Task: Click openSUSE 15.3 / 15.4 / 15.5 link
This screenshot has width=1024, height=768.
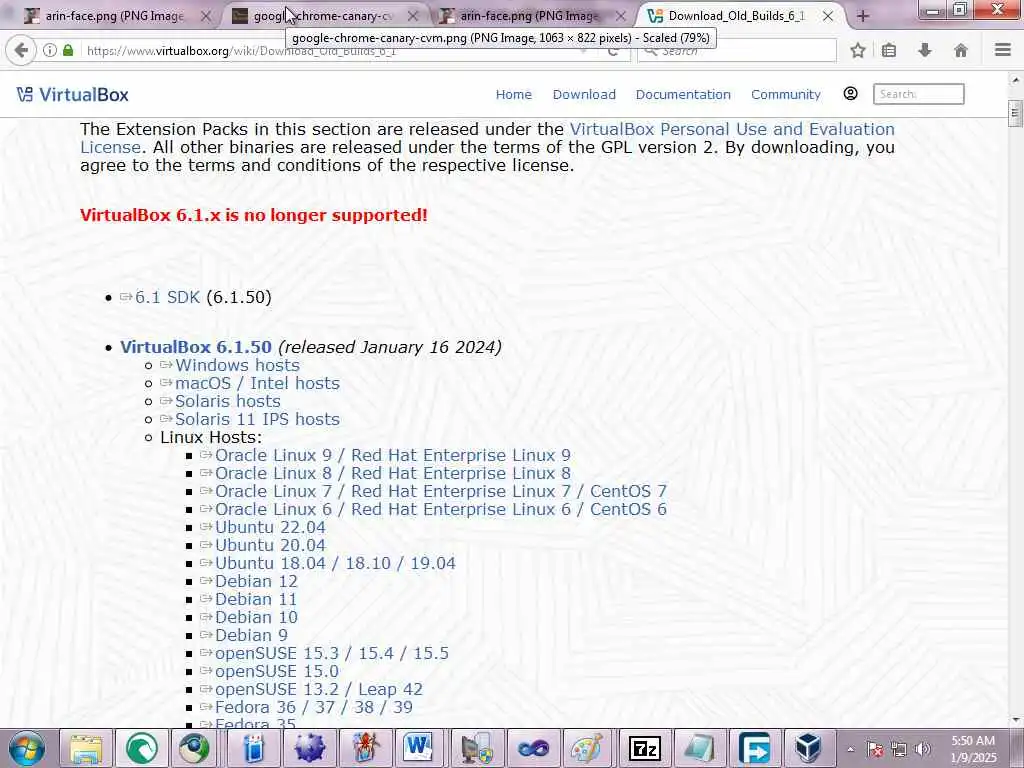Action: point(332,653)
